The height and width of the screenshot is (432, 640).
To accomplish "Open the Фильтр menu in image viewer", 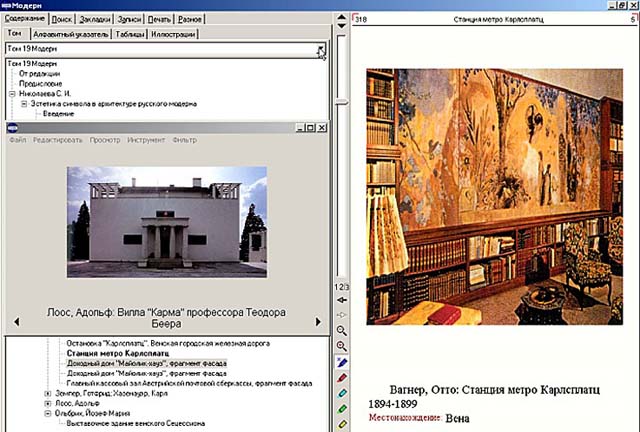I will pyautogui.click(x=185, y=140).
